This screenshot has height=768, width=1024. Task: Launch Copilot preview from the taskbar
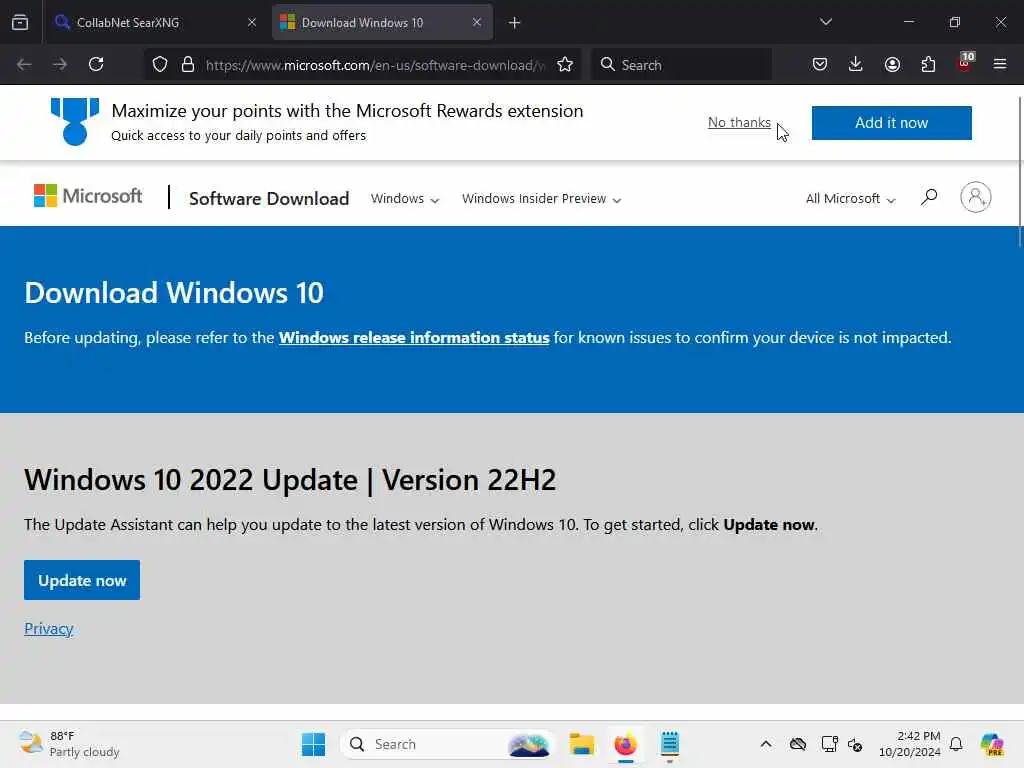(991, 744)
